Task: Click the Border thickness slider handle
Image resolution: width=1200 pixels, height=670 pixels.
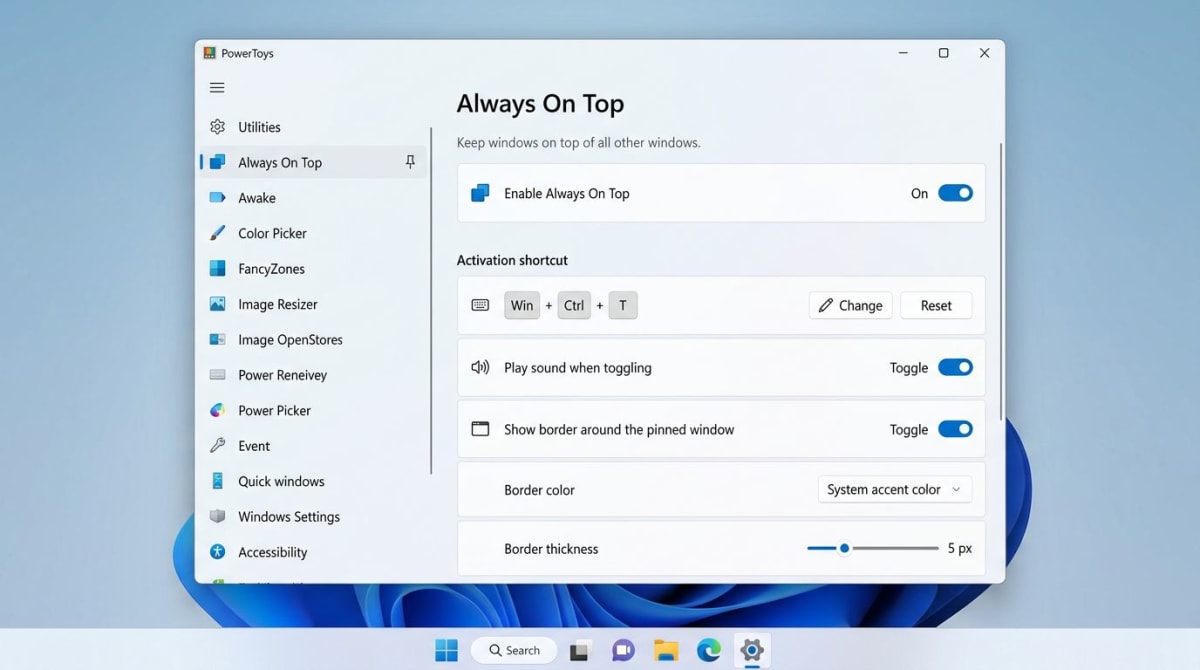Action: [x=844, y=548]
